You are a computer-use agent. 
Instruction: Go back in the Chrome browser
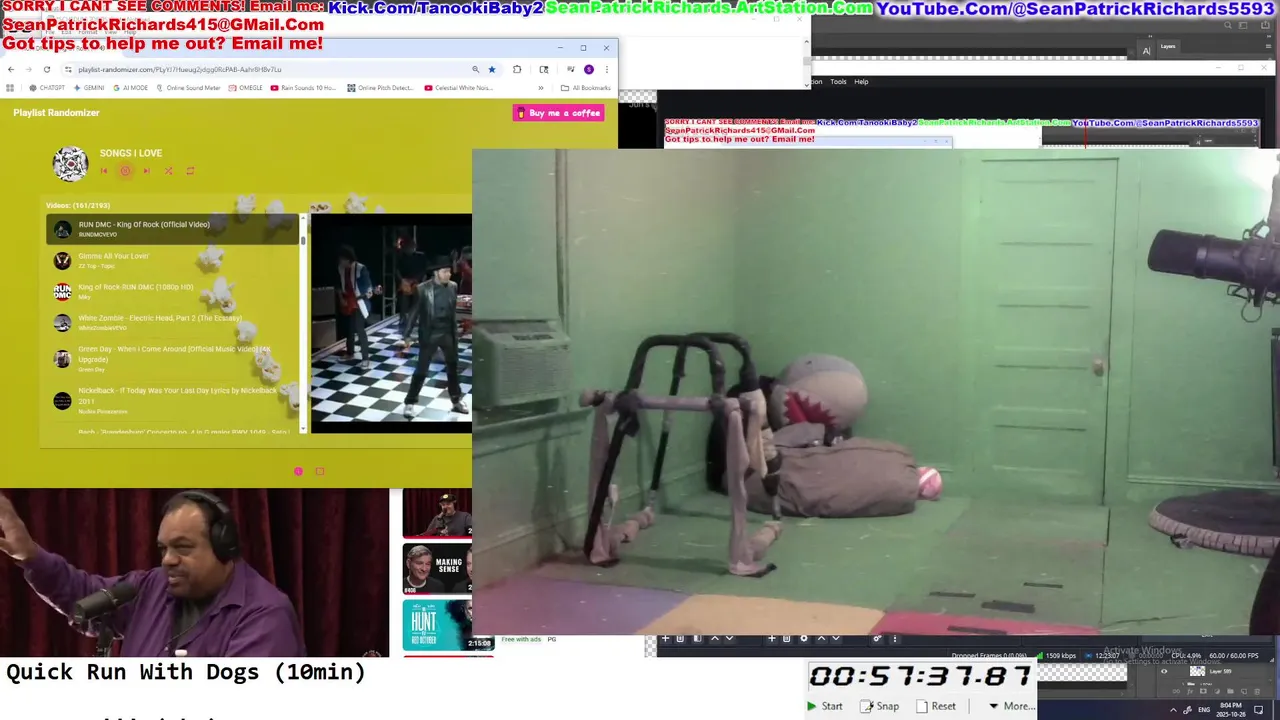(x=11, y=69)
